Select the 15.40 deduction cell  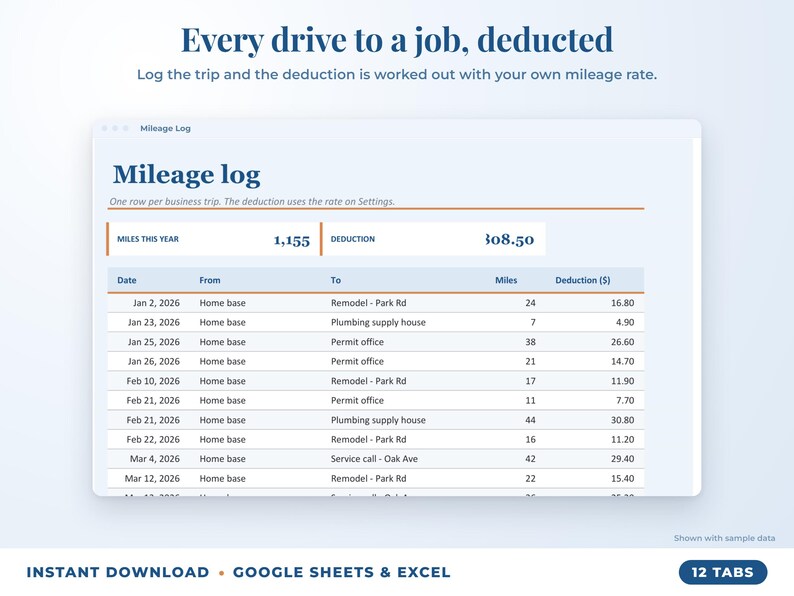click(622, 479)
